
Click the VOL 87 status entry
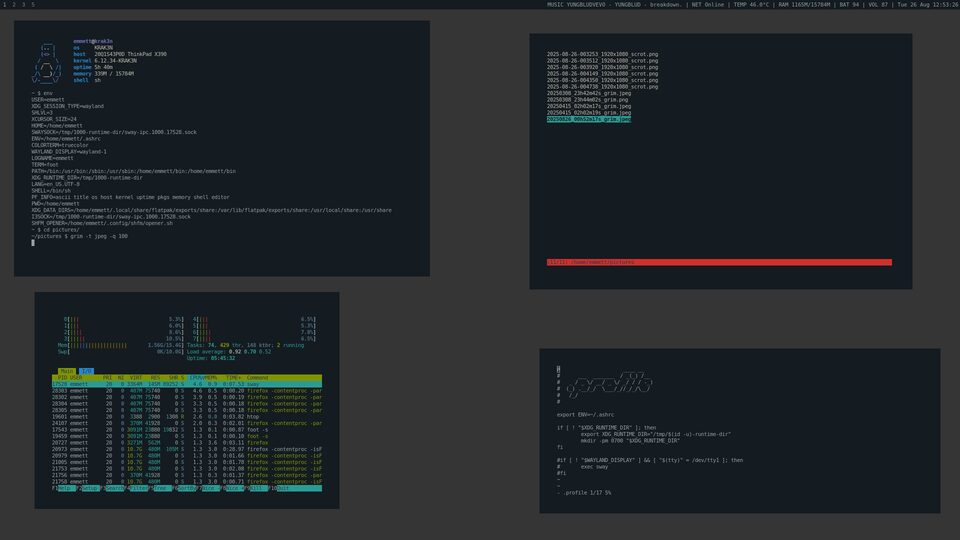[x=879, y=4]
